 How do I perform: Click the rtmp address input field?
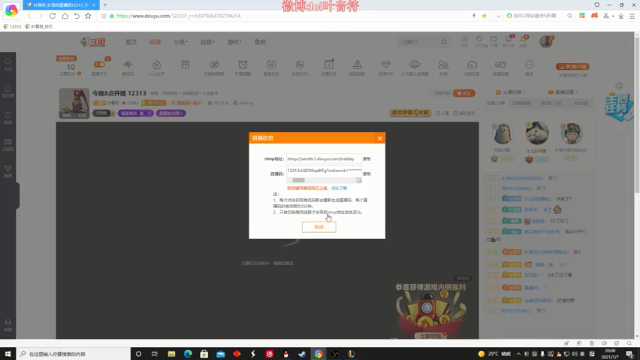[324, 159]
